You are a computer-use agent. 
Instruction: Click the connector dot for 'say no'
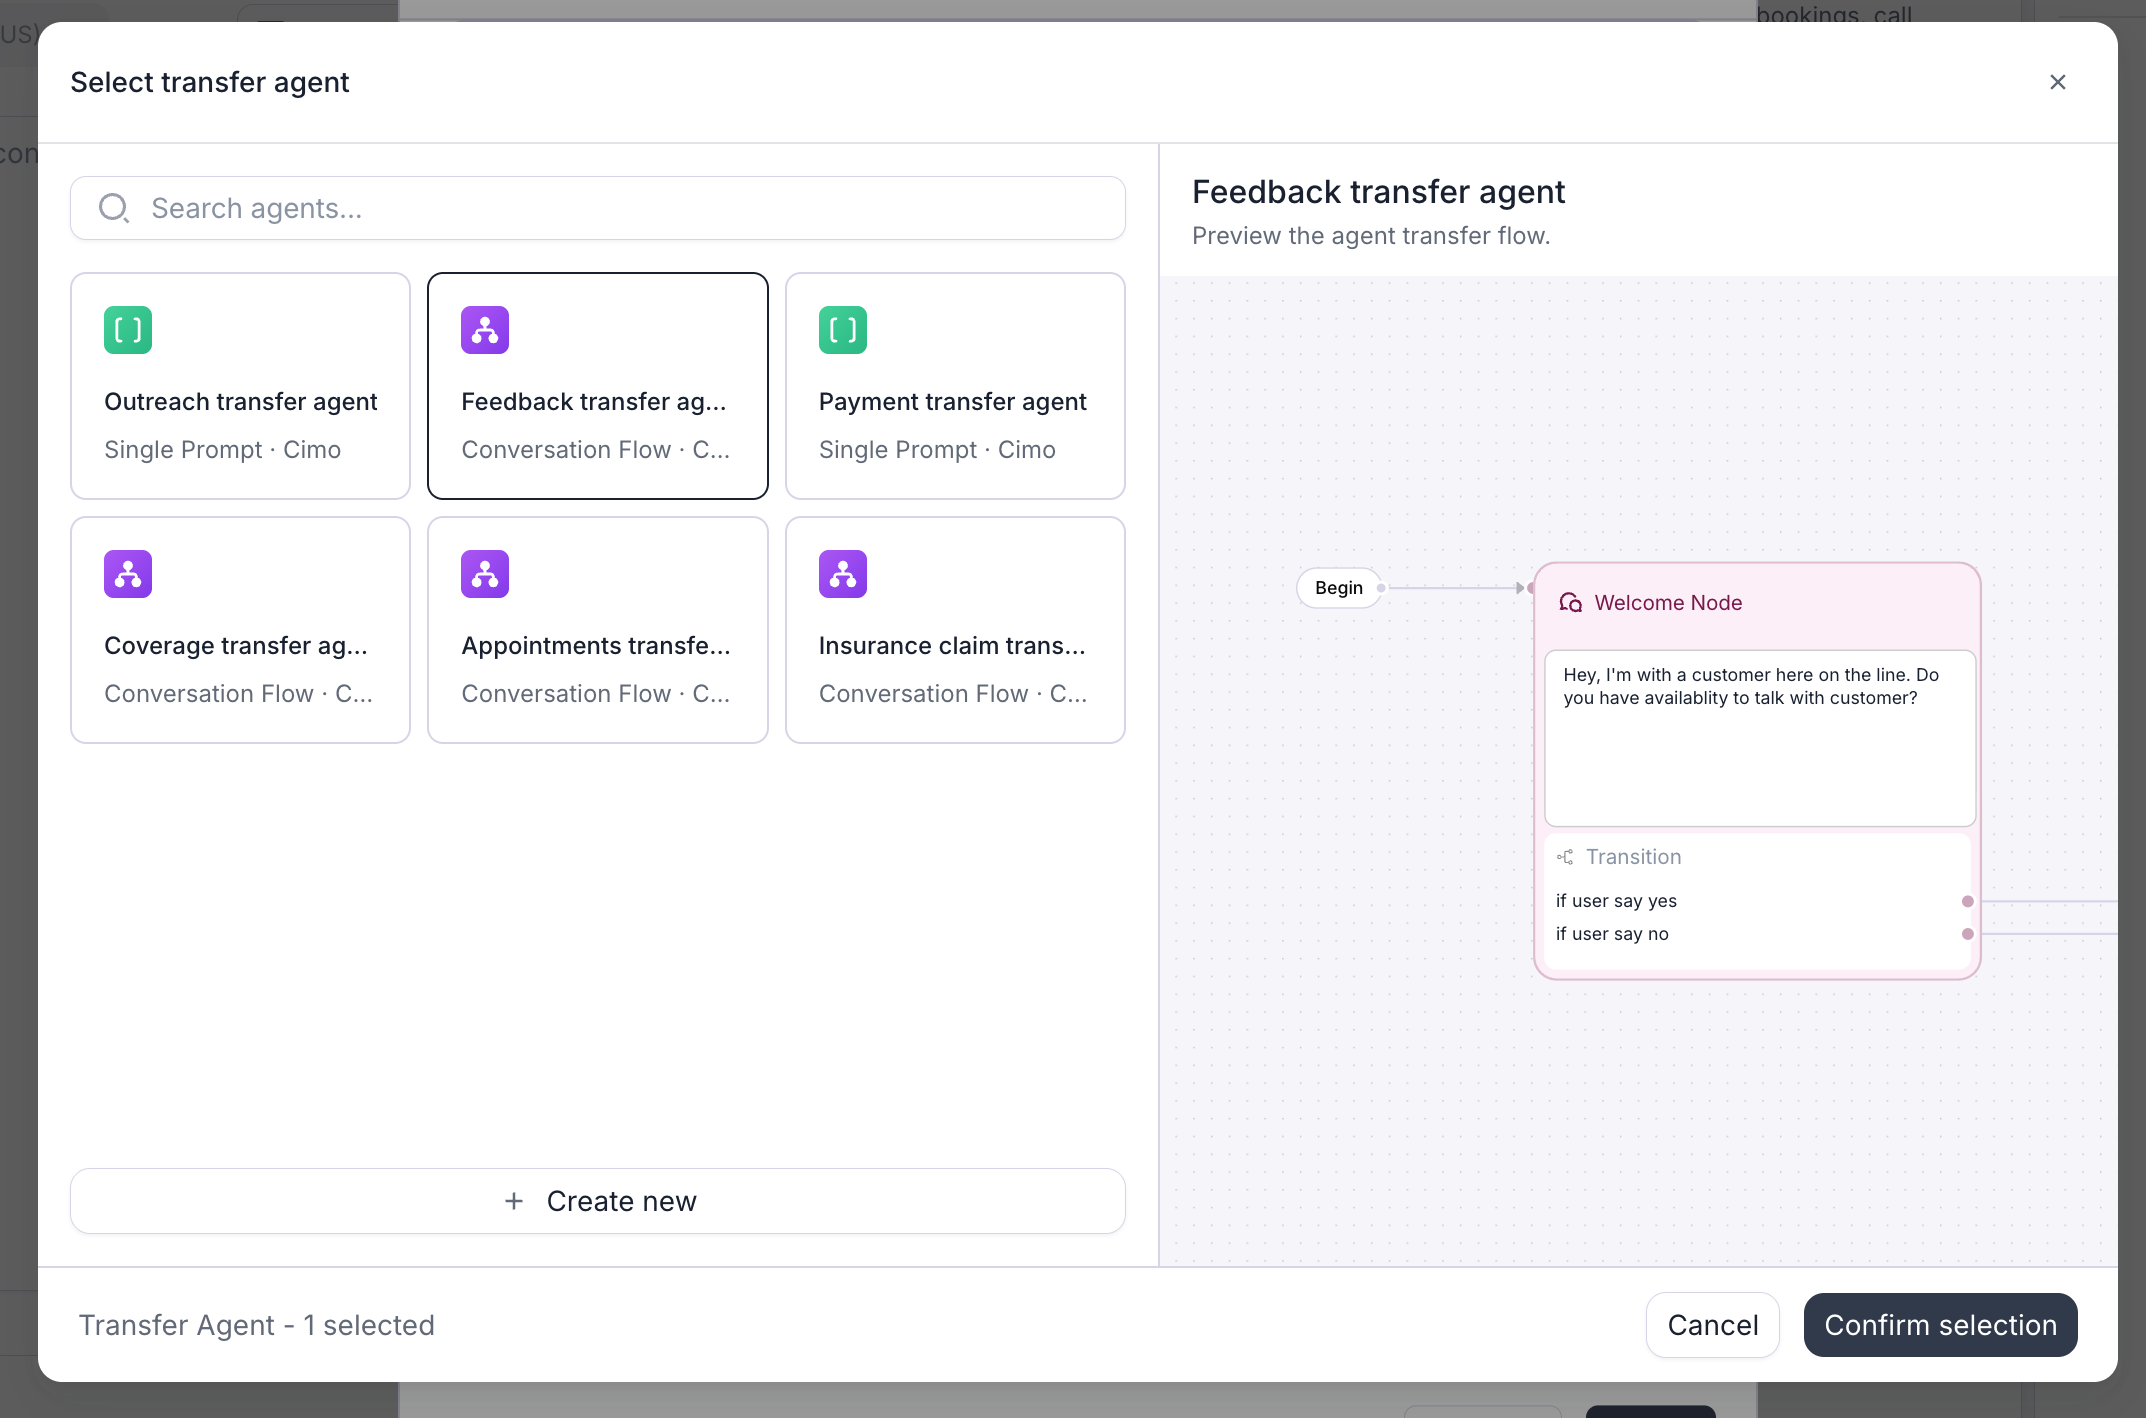coord(1967,934)
